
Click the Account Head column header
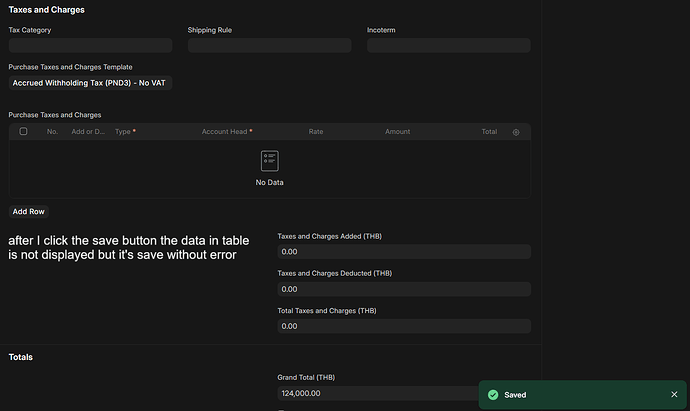(x=227, y=132)
